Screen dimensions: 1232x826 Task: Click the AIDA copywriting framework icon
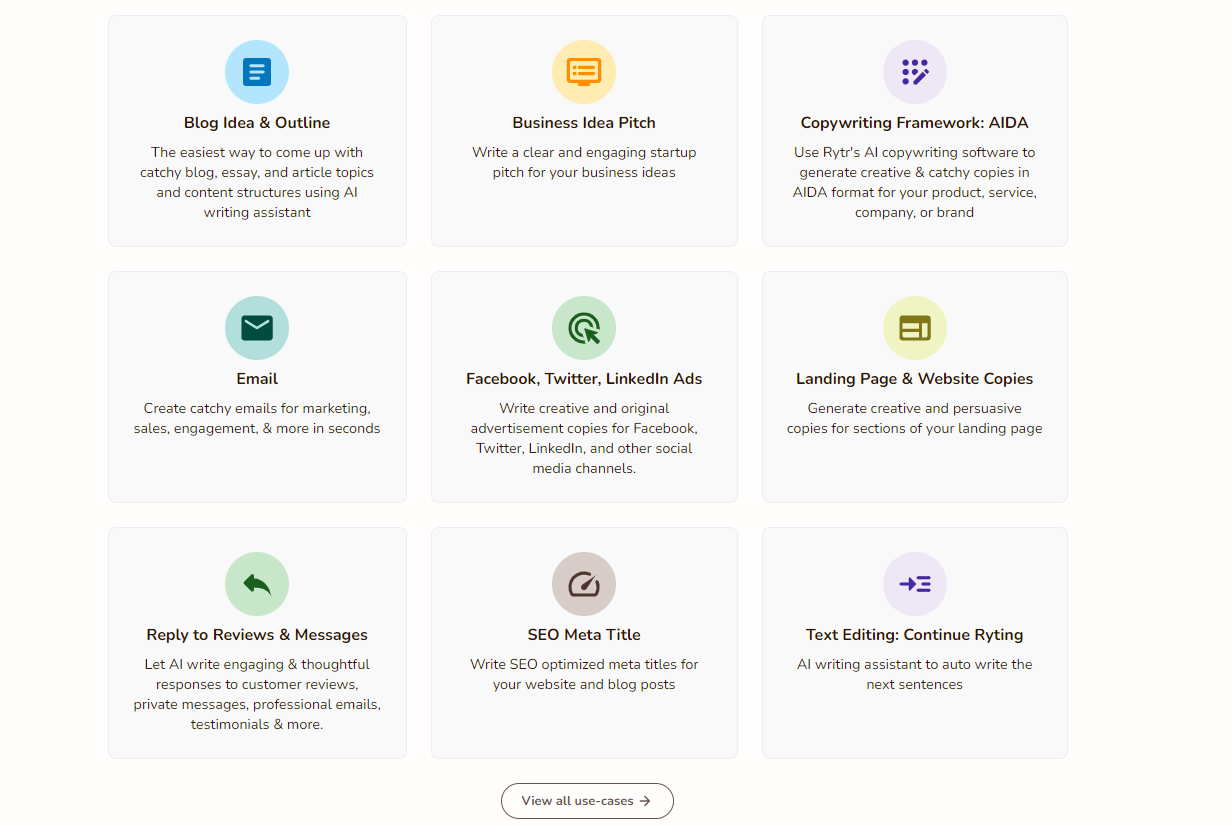click(915, 72)
